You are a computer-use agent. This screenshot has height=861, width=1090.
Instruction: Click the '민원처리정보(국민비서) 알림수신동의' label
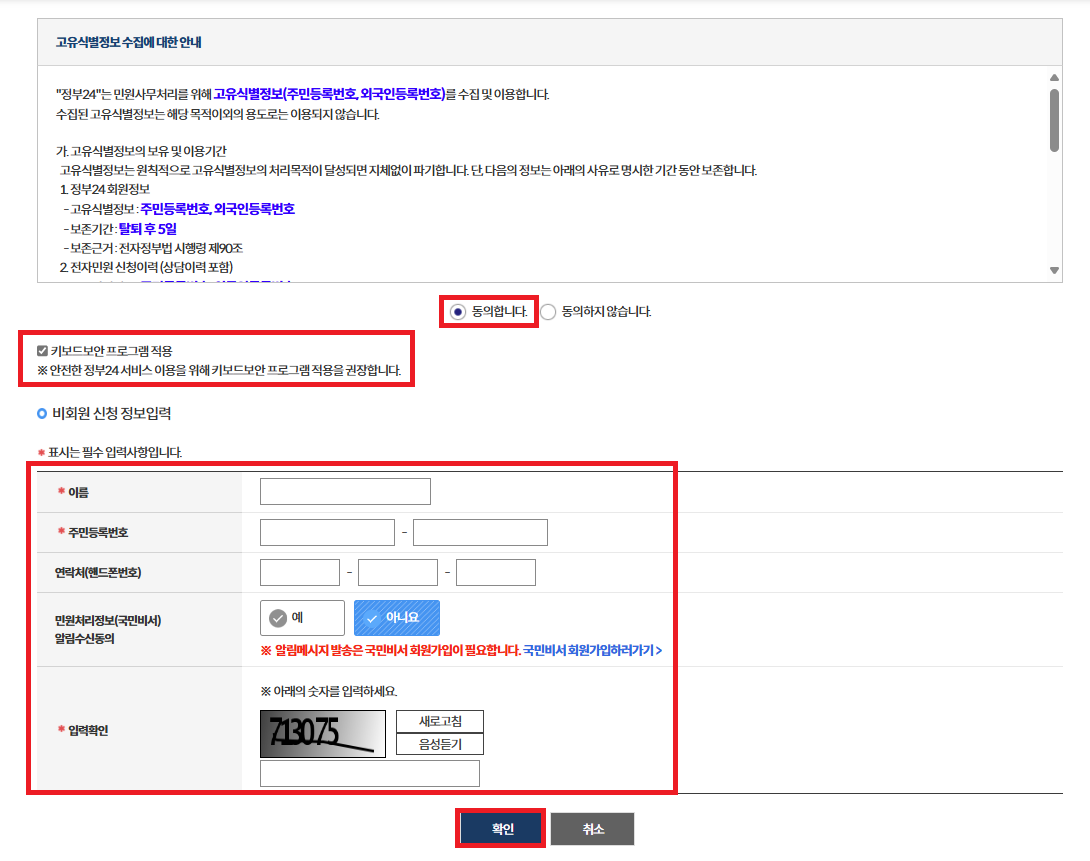click(x=108, y=629)
